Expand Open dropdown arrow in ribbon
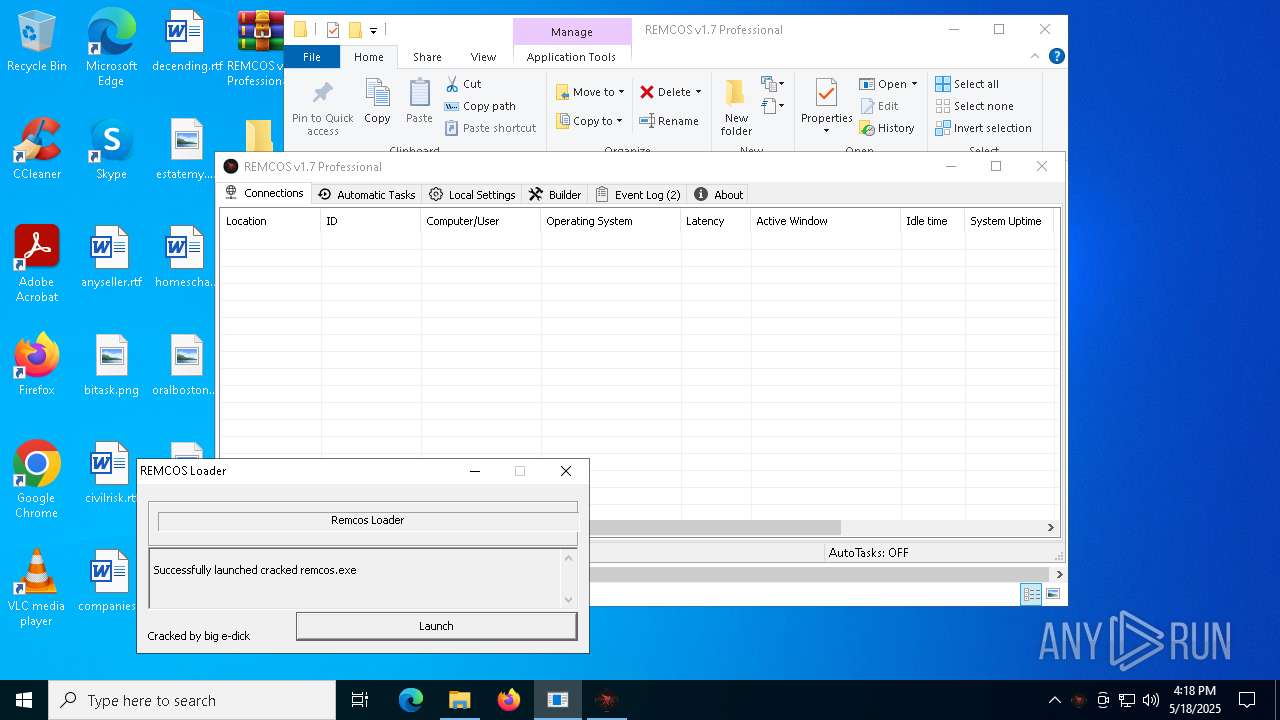Image resolution: width=1280 pixels, height=720 pixels. click(x=914, y=84)
